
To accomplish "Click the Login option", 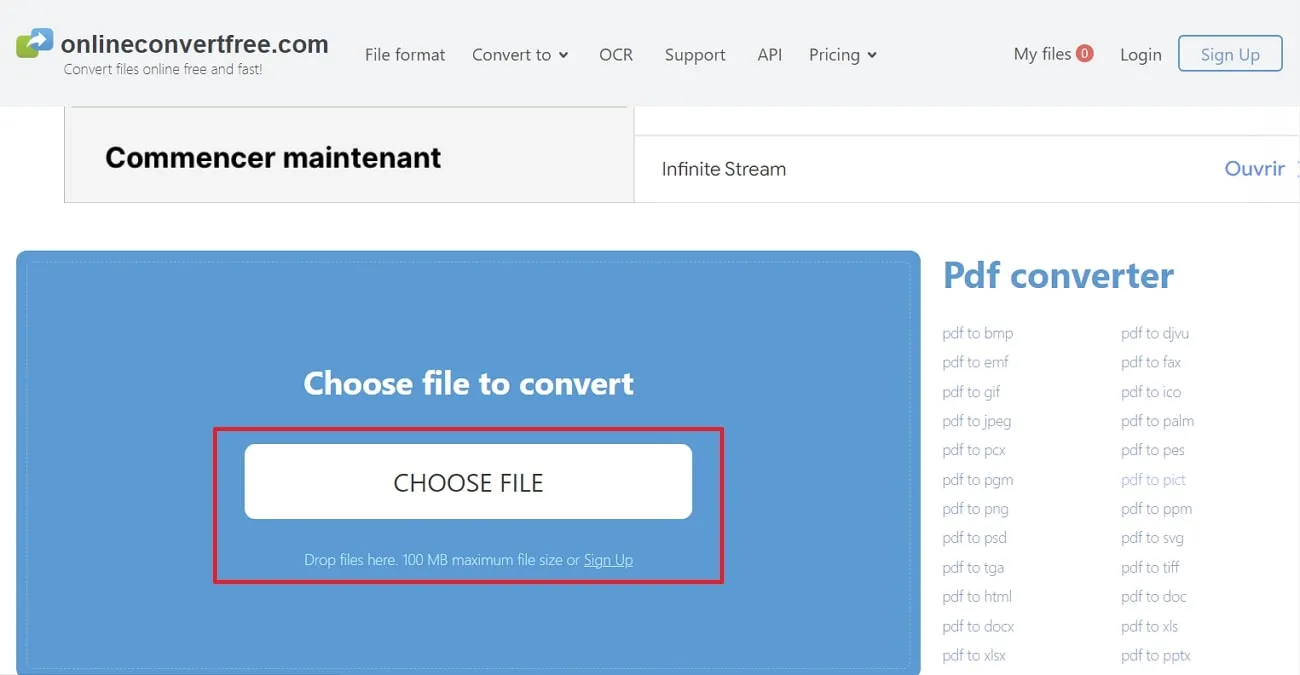I will point(1140,55).
